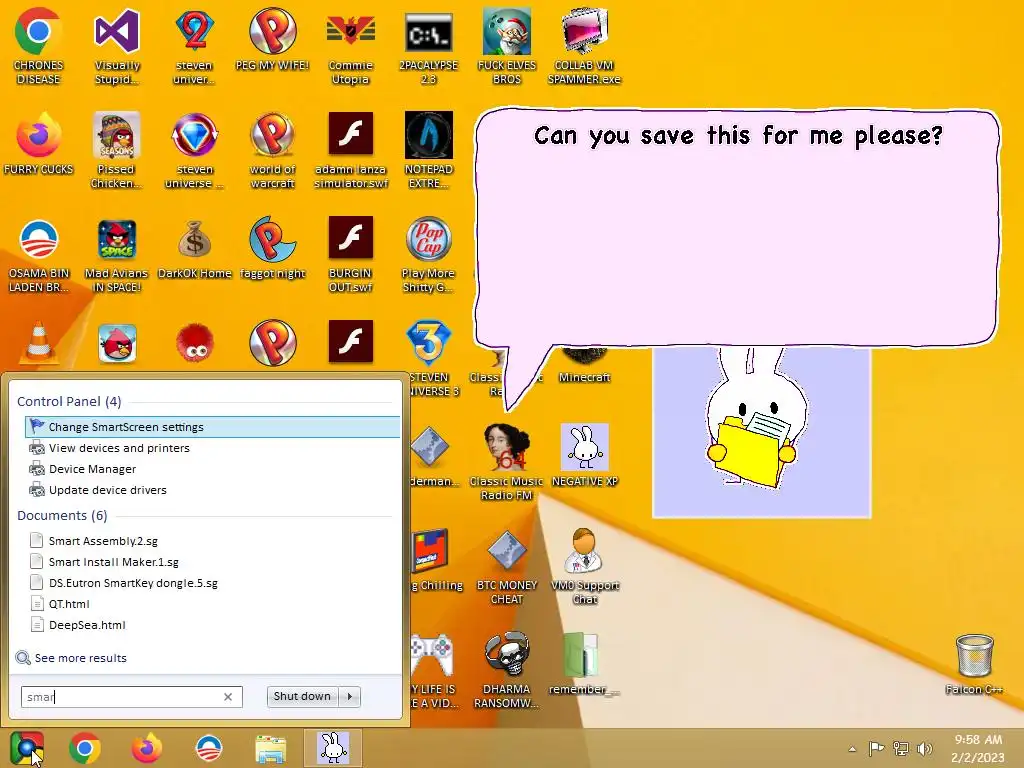Select Device Manager search result
Image resolution: width=1024 pixels, height=768 pixels.
[x=213, y=469]
